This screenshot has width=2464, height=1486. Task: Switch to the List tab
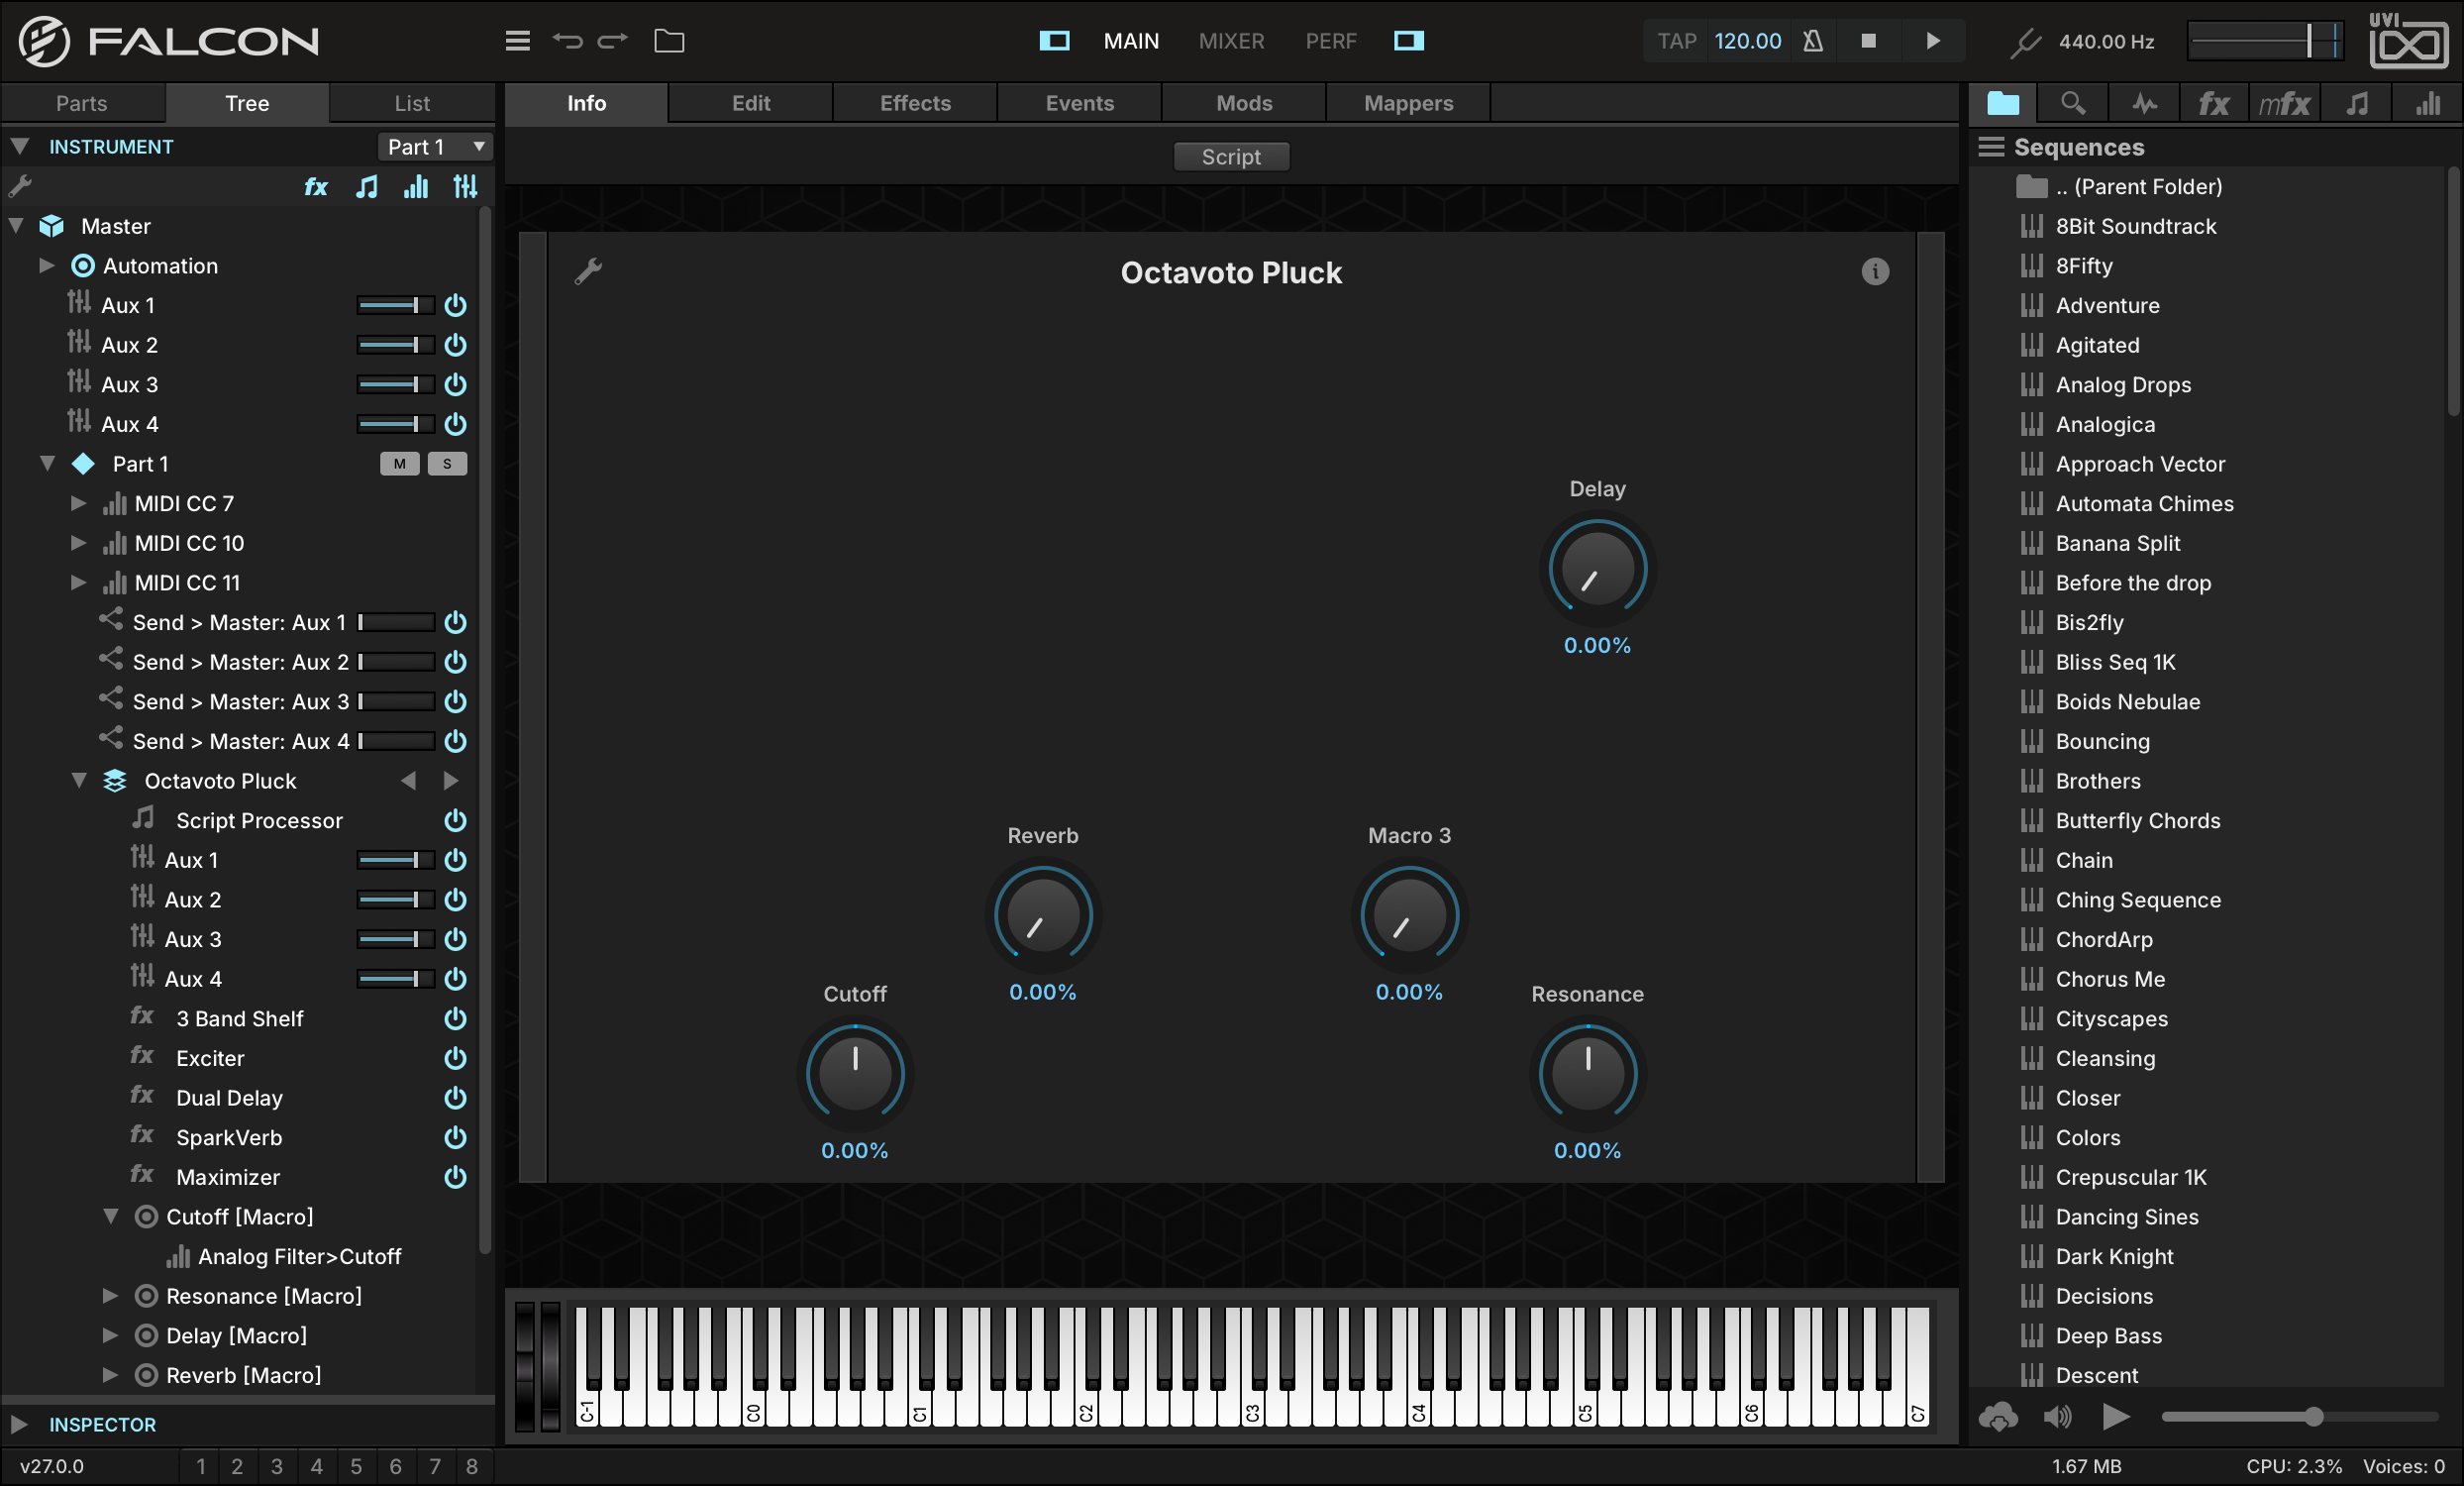pos(412,103)
